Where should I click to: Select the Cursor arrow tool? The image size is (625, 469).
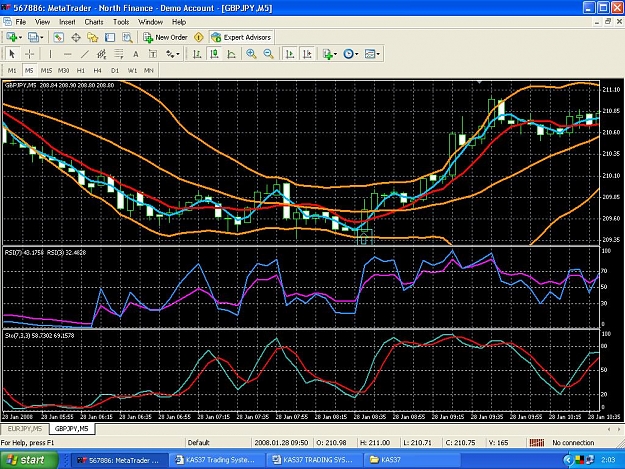click(x=12, y=54)
